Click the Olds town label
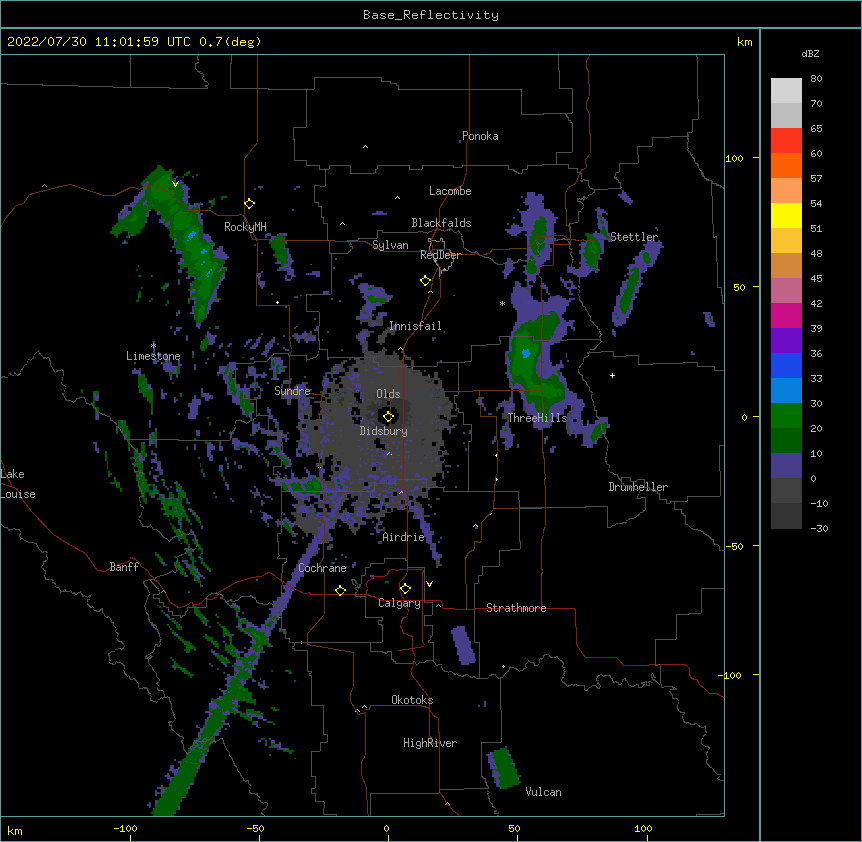 coord(388,394)
